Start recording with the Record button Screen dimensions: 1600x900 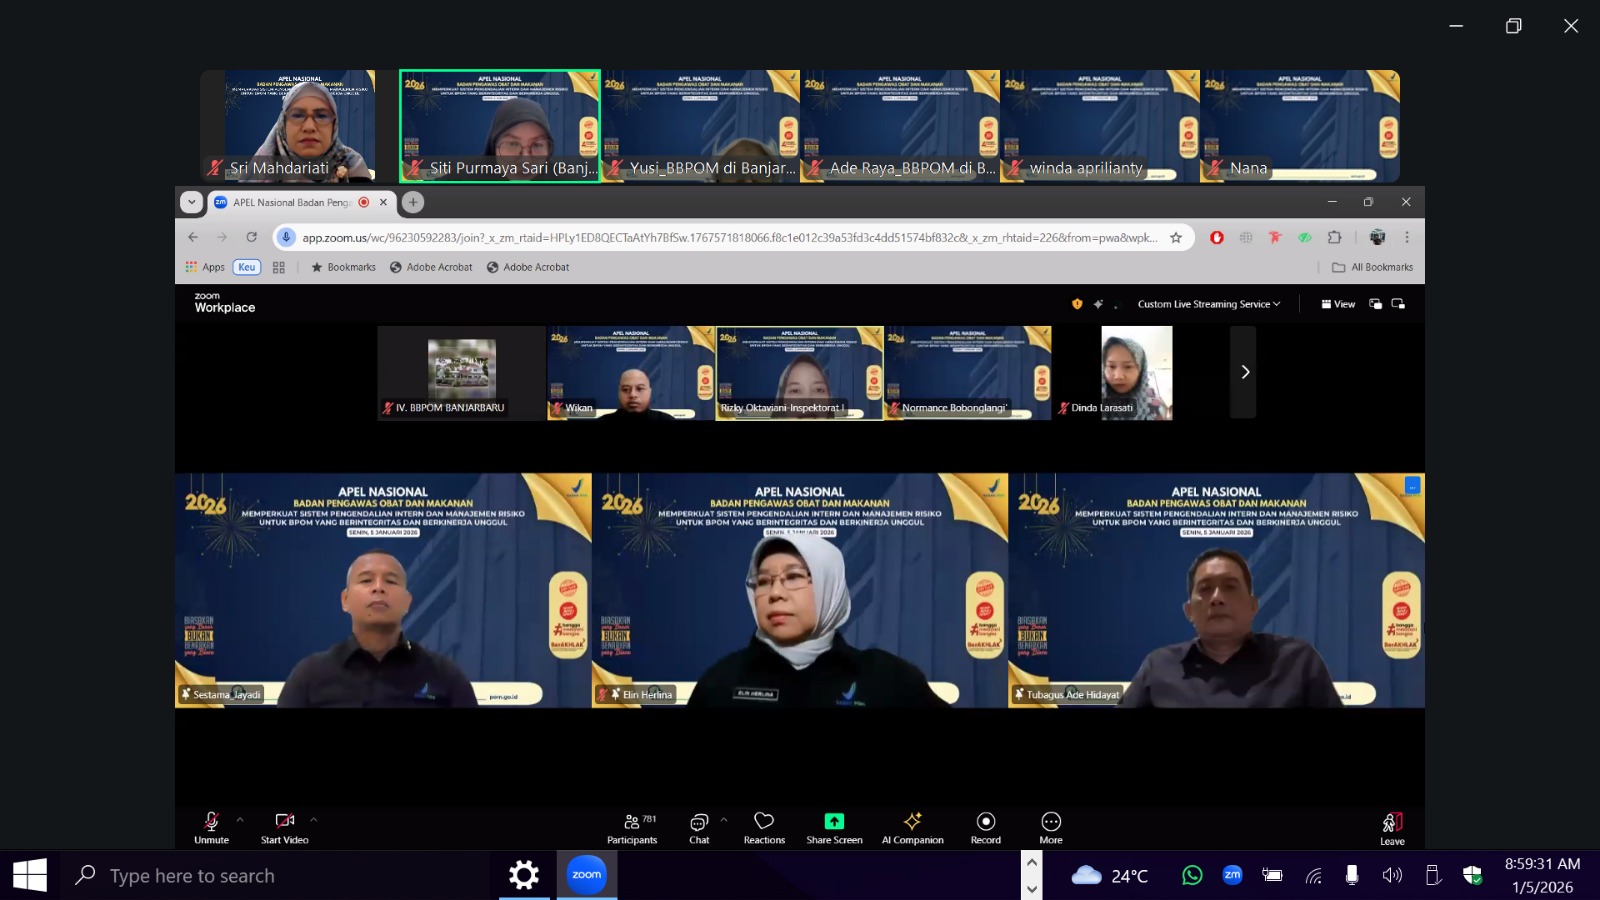[x=985, y=827]
